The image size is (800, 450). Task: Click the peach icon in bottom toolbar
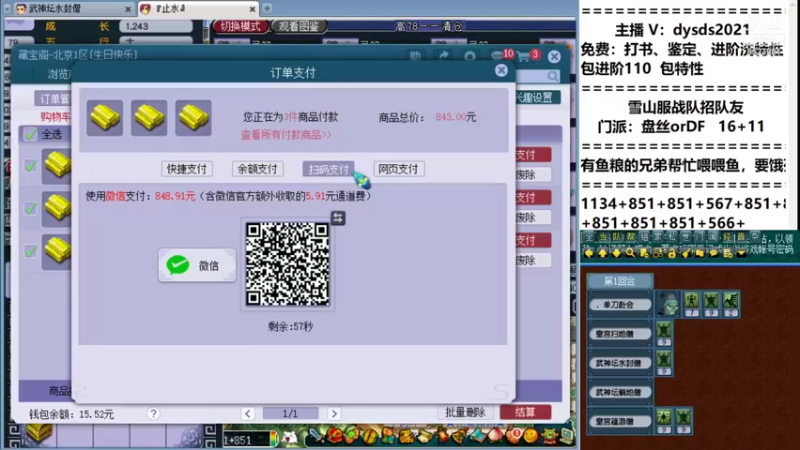tap(495, 436)
